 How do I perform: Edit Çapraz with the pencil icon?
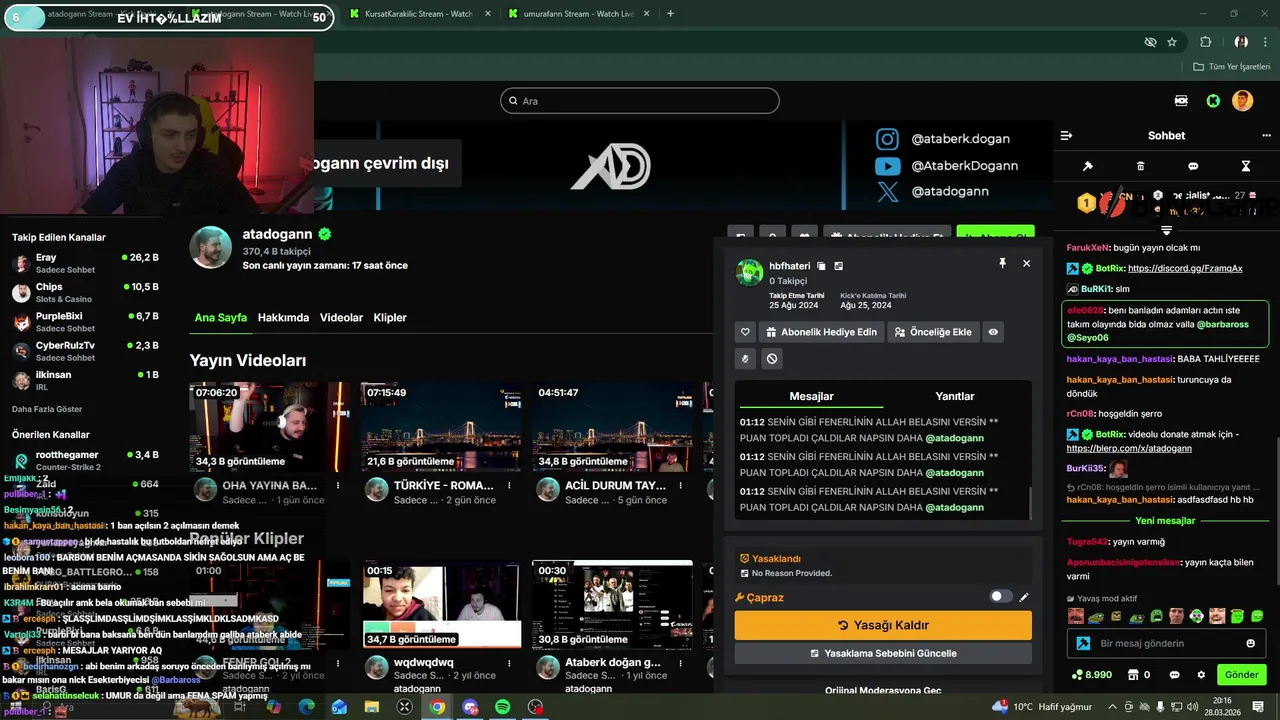point(1024,597)
